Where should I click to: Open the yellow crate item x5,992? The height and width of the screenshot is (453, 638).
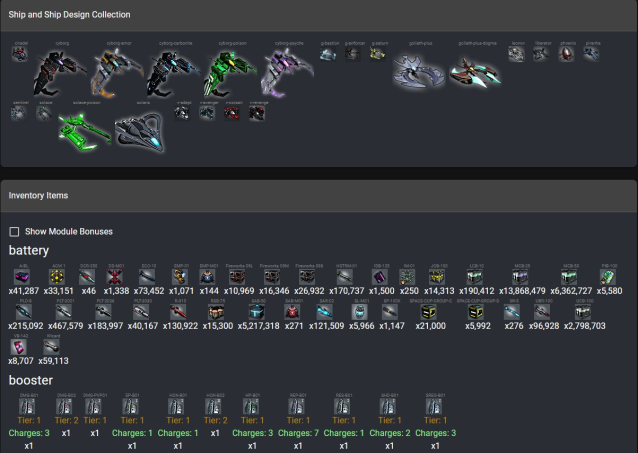(477, 312)
